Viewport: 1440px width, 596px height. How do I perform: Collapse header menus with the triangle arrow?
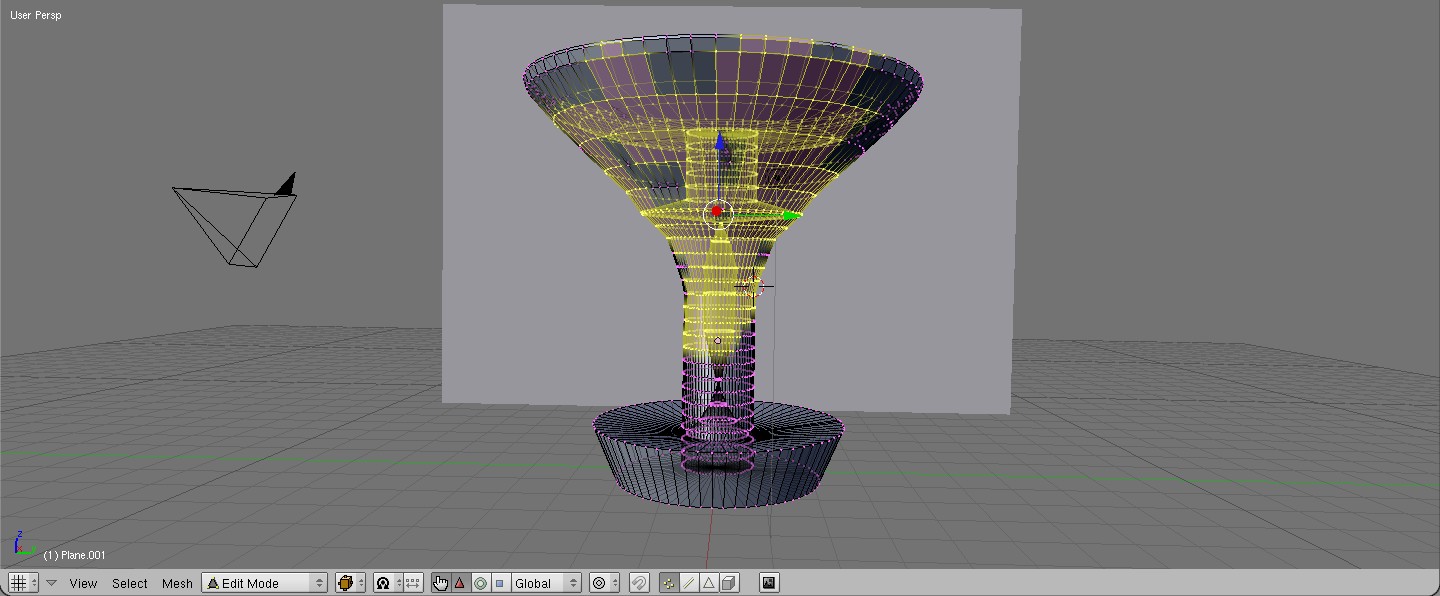(x=51, y=583)
